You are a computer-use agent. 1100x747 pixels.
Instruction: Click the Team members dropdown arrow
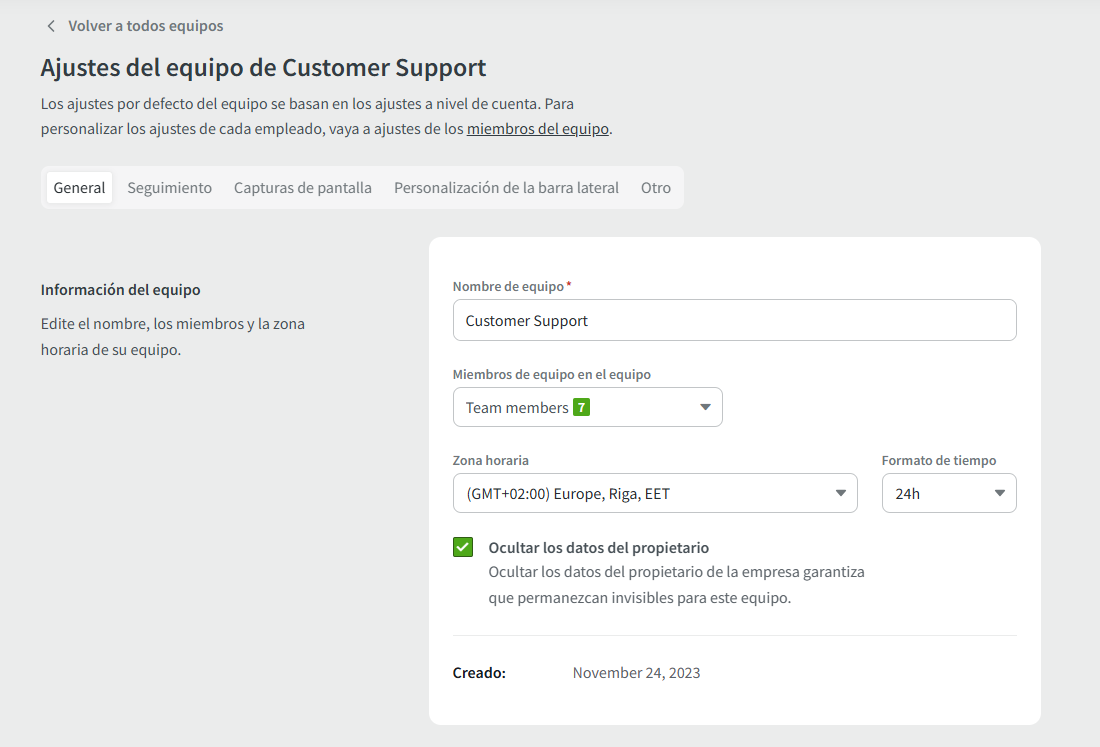(x=705, y=408)
